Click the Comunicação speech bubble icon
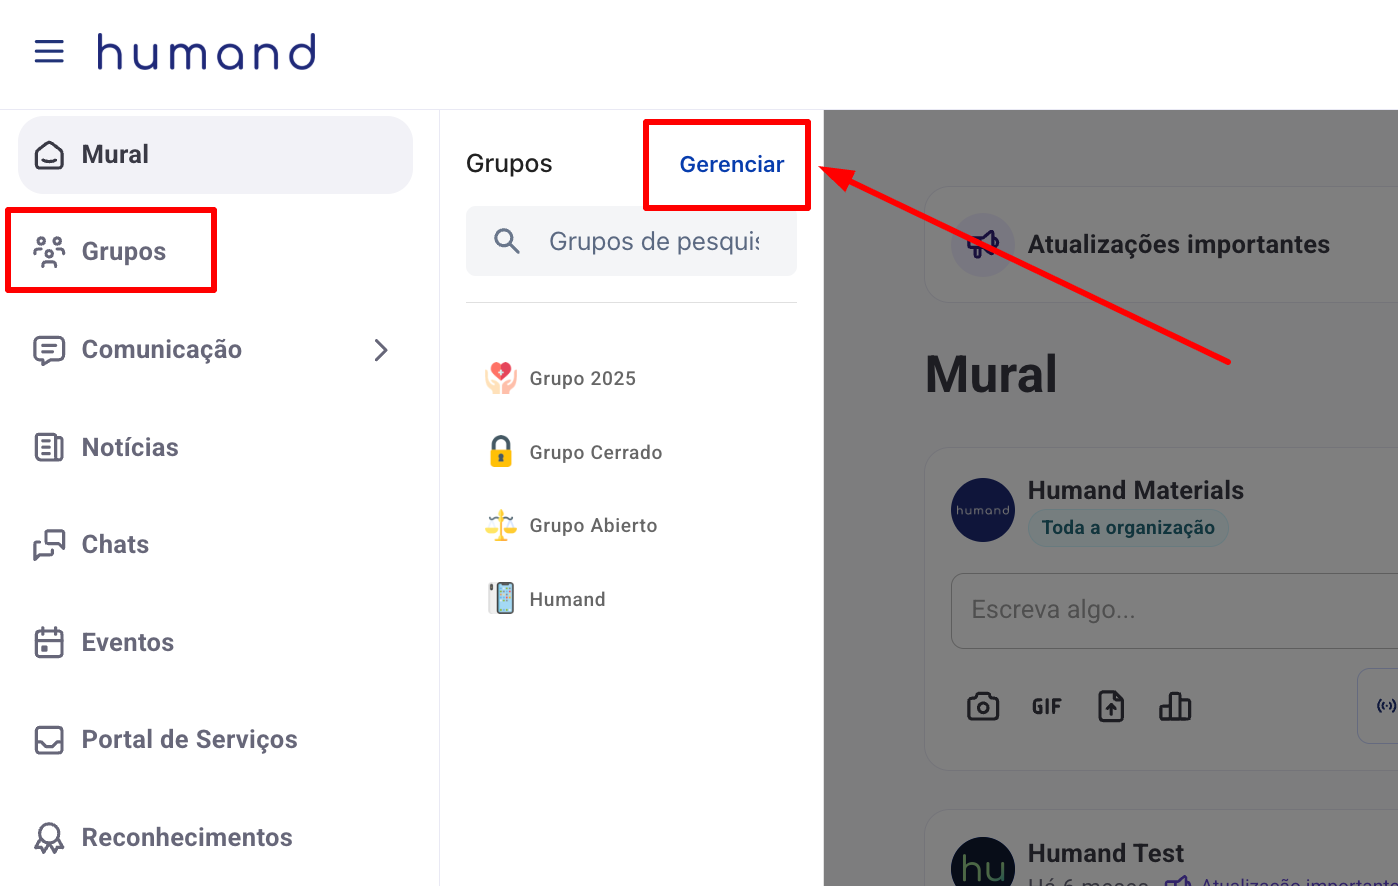This screenshot has width=1398, height=886. click(49, 350)
